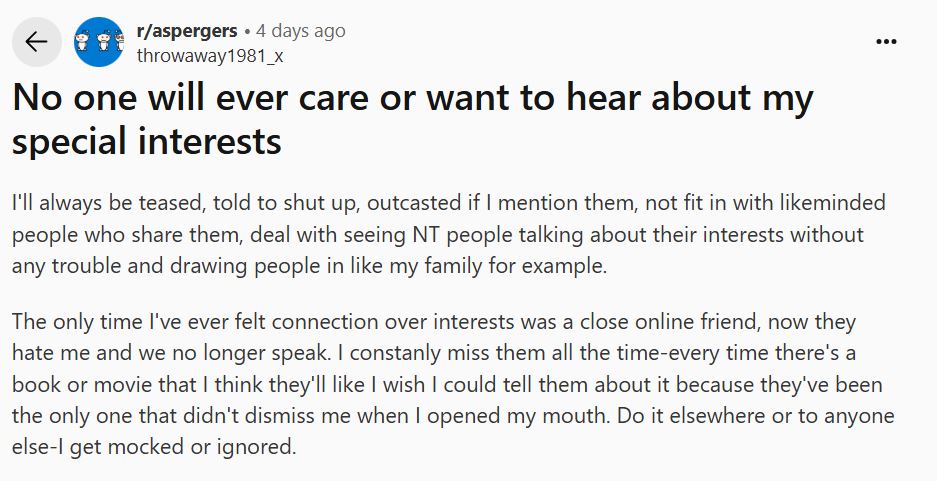Click the word "outcasted" in the post body
Image resolution: width=937 pixels, height=481 pixels.
coord(414,203)
